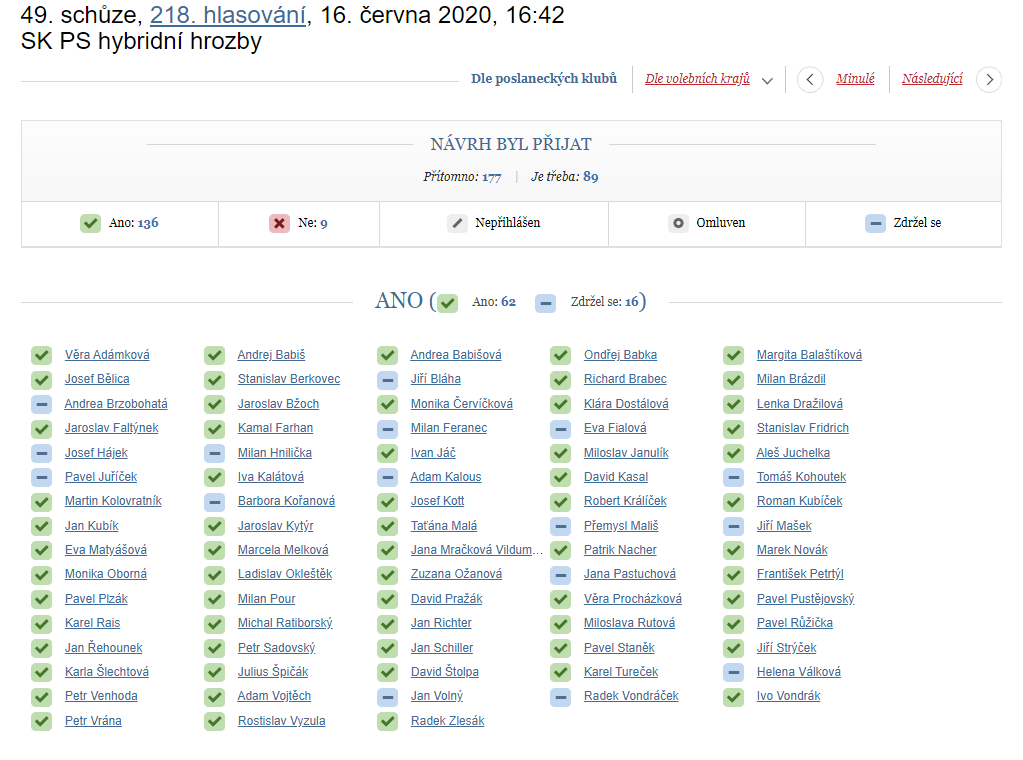Image resolution: width=1023 pixels, height=760 pixels.
Task: Click the Zdržel se legend dash icon
Action: click(x=876, y=223)
